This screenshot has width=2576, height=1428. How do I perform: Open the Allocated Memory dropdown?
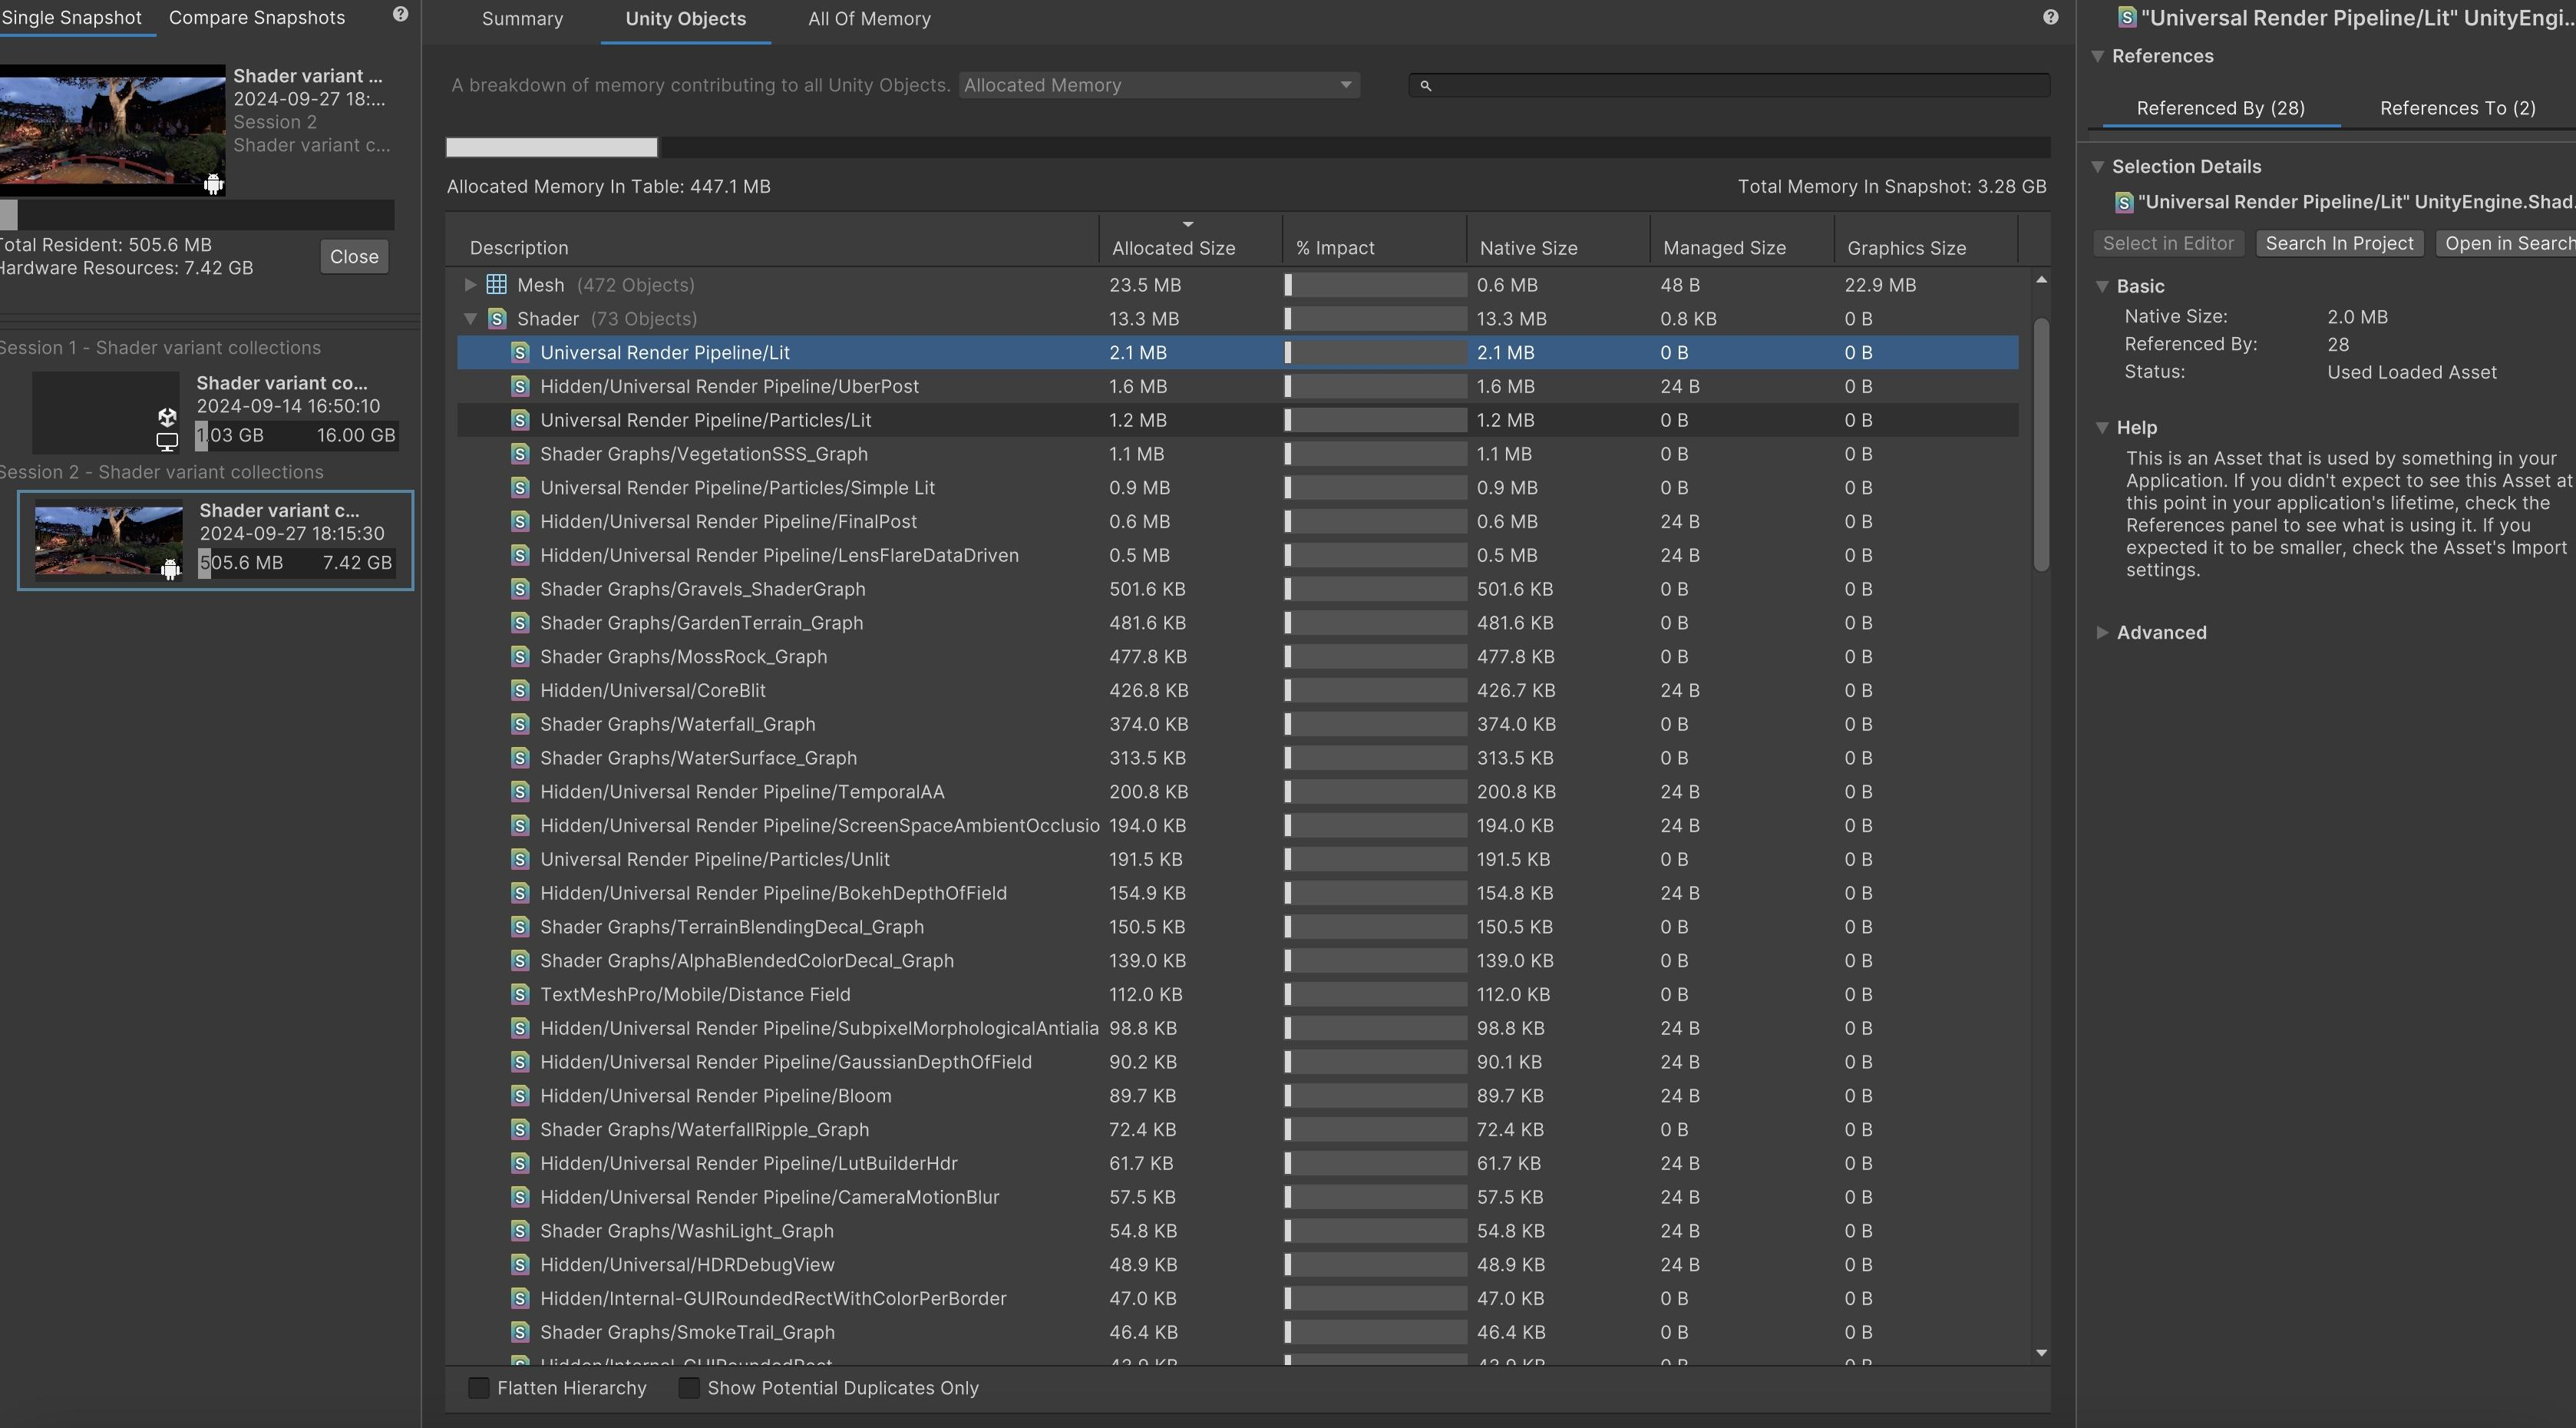tap(1158, 85)
